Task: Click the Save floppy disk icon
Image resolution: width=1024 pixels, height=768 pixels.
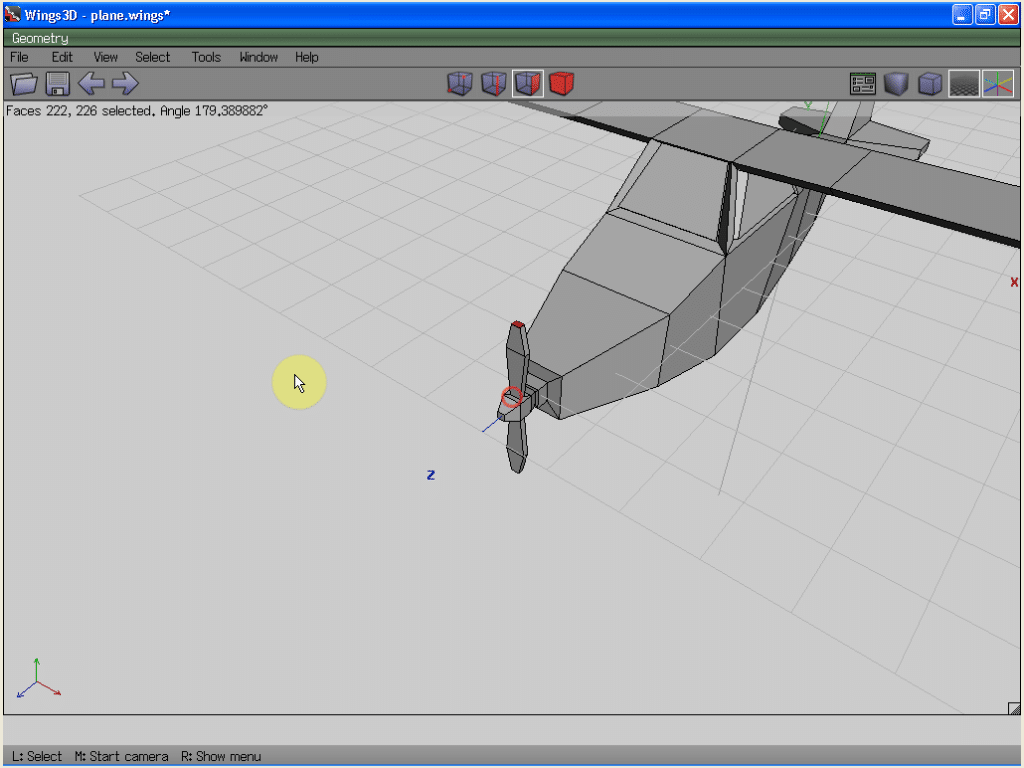Action: point(57,84)
